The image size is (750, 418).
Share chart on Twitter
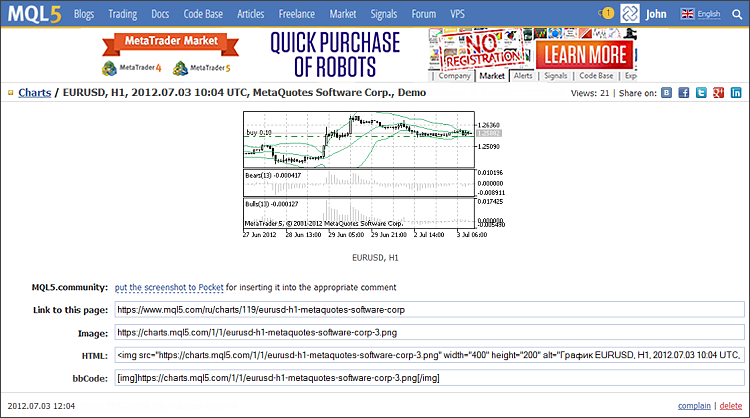(701, 93)
